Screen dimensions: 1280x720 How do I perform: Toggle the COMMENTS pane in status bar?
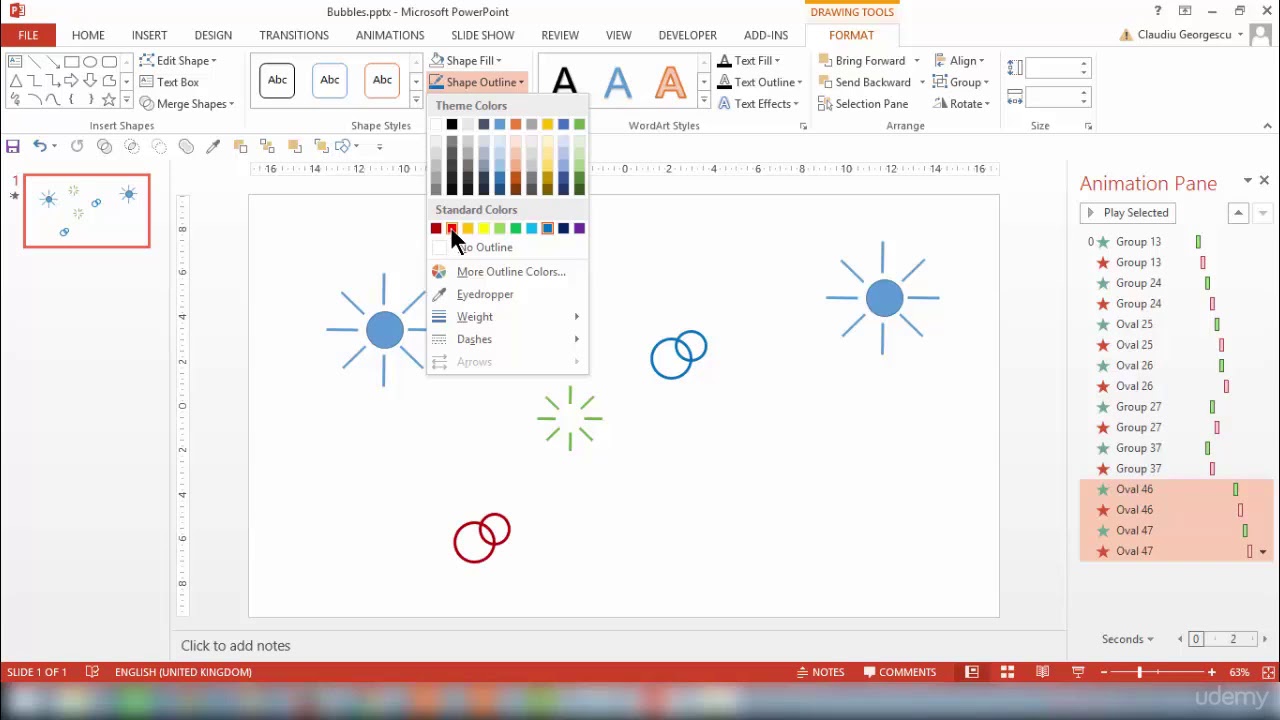tap(899, 672)
